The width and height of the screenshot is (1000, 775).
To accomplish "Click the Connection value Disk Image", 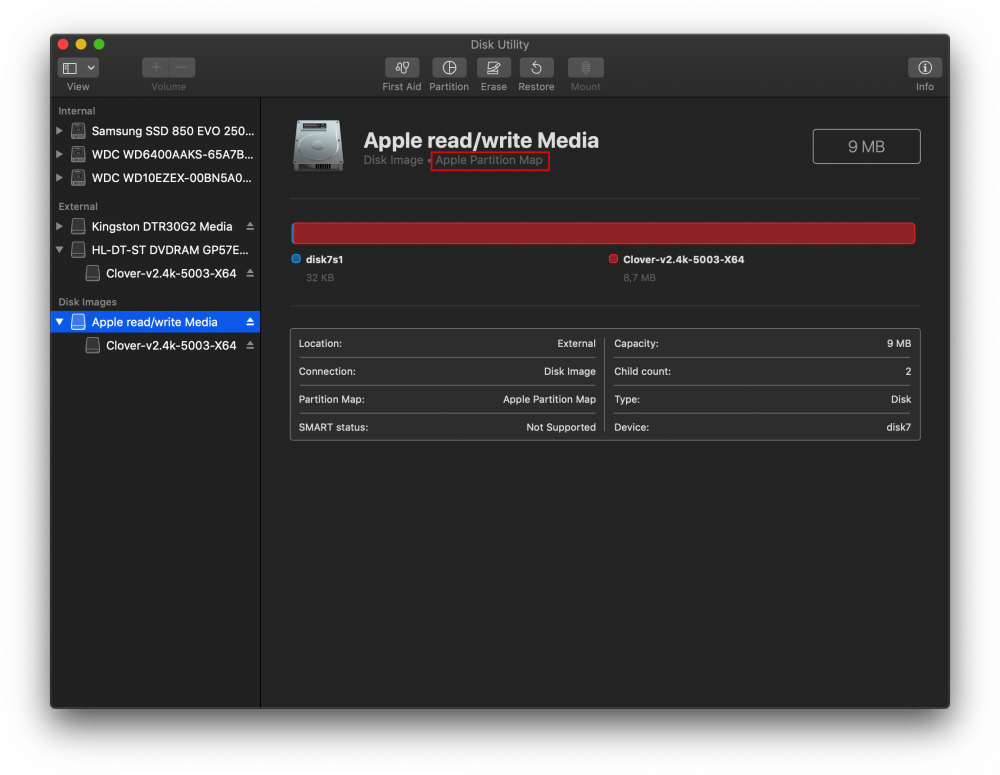I will coord(570,371).
